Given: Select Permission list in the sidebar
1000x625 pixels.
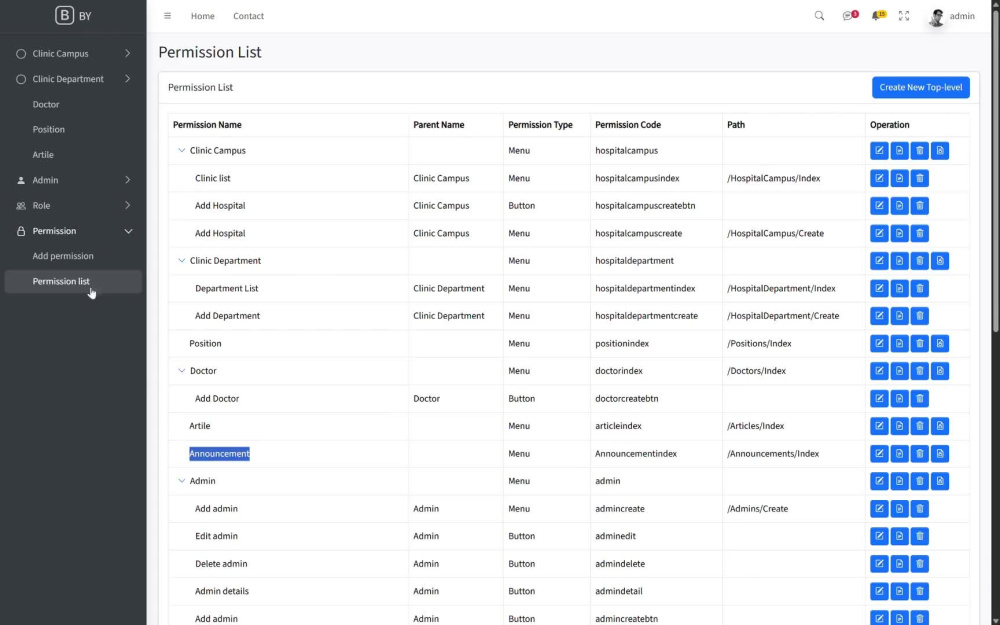Looking at the screenshot, I should click(x=73, y=281).
